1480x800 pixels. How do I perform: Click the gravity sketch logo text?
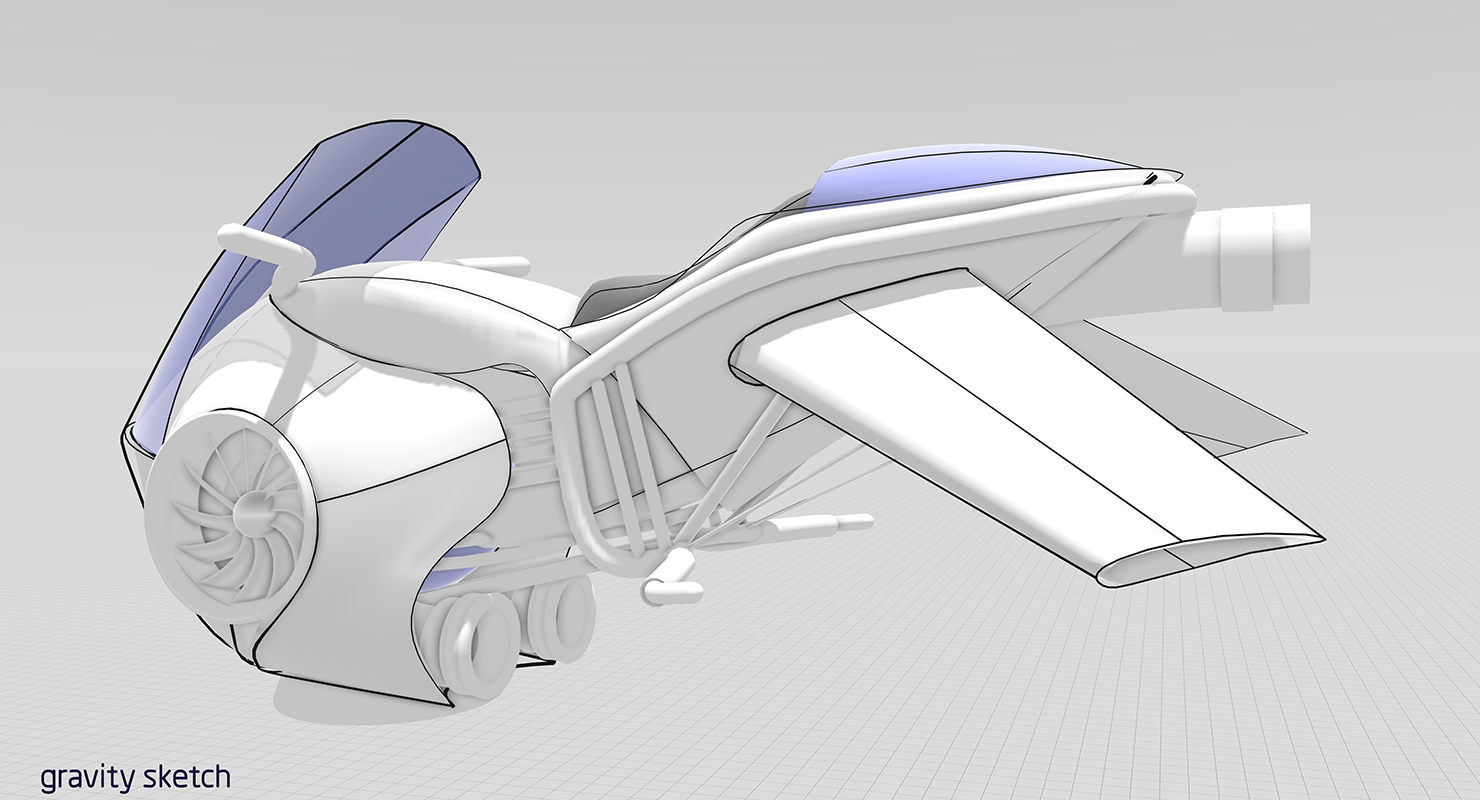coord(135,777)
